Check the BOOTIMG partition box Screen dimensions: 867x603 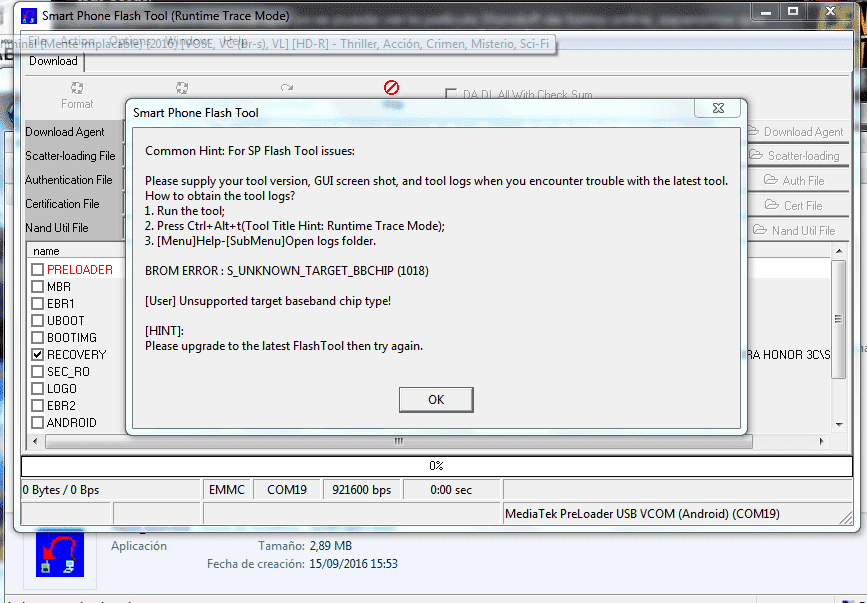[x=38, y=338]
